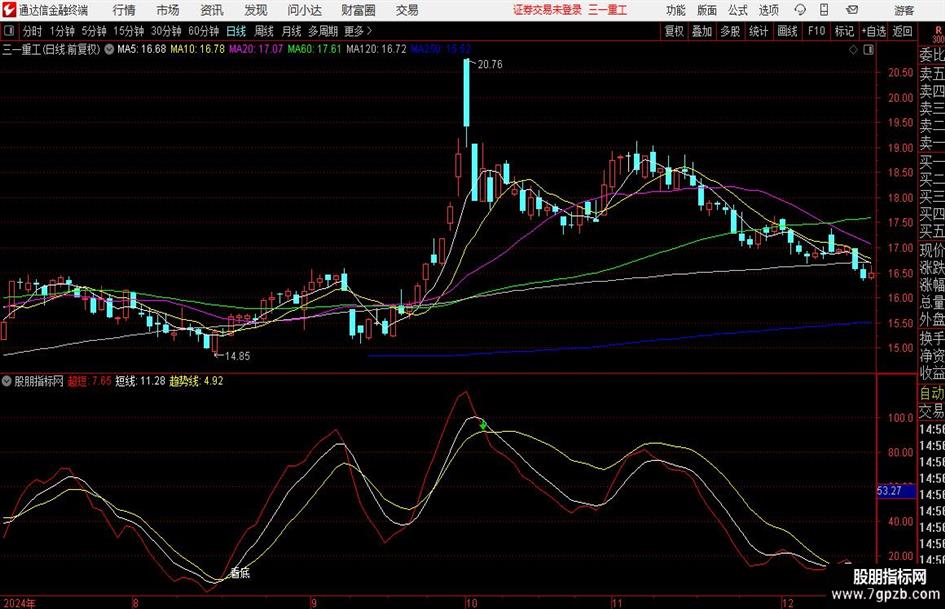Click the 超短: 7.65 indicator value
945x609 pixels.
[90, 381]
